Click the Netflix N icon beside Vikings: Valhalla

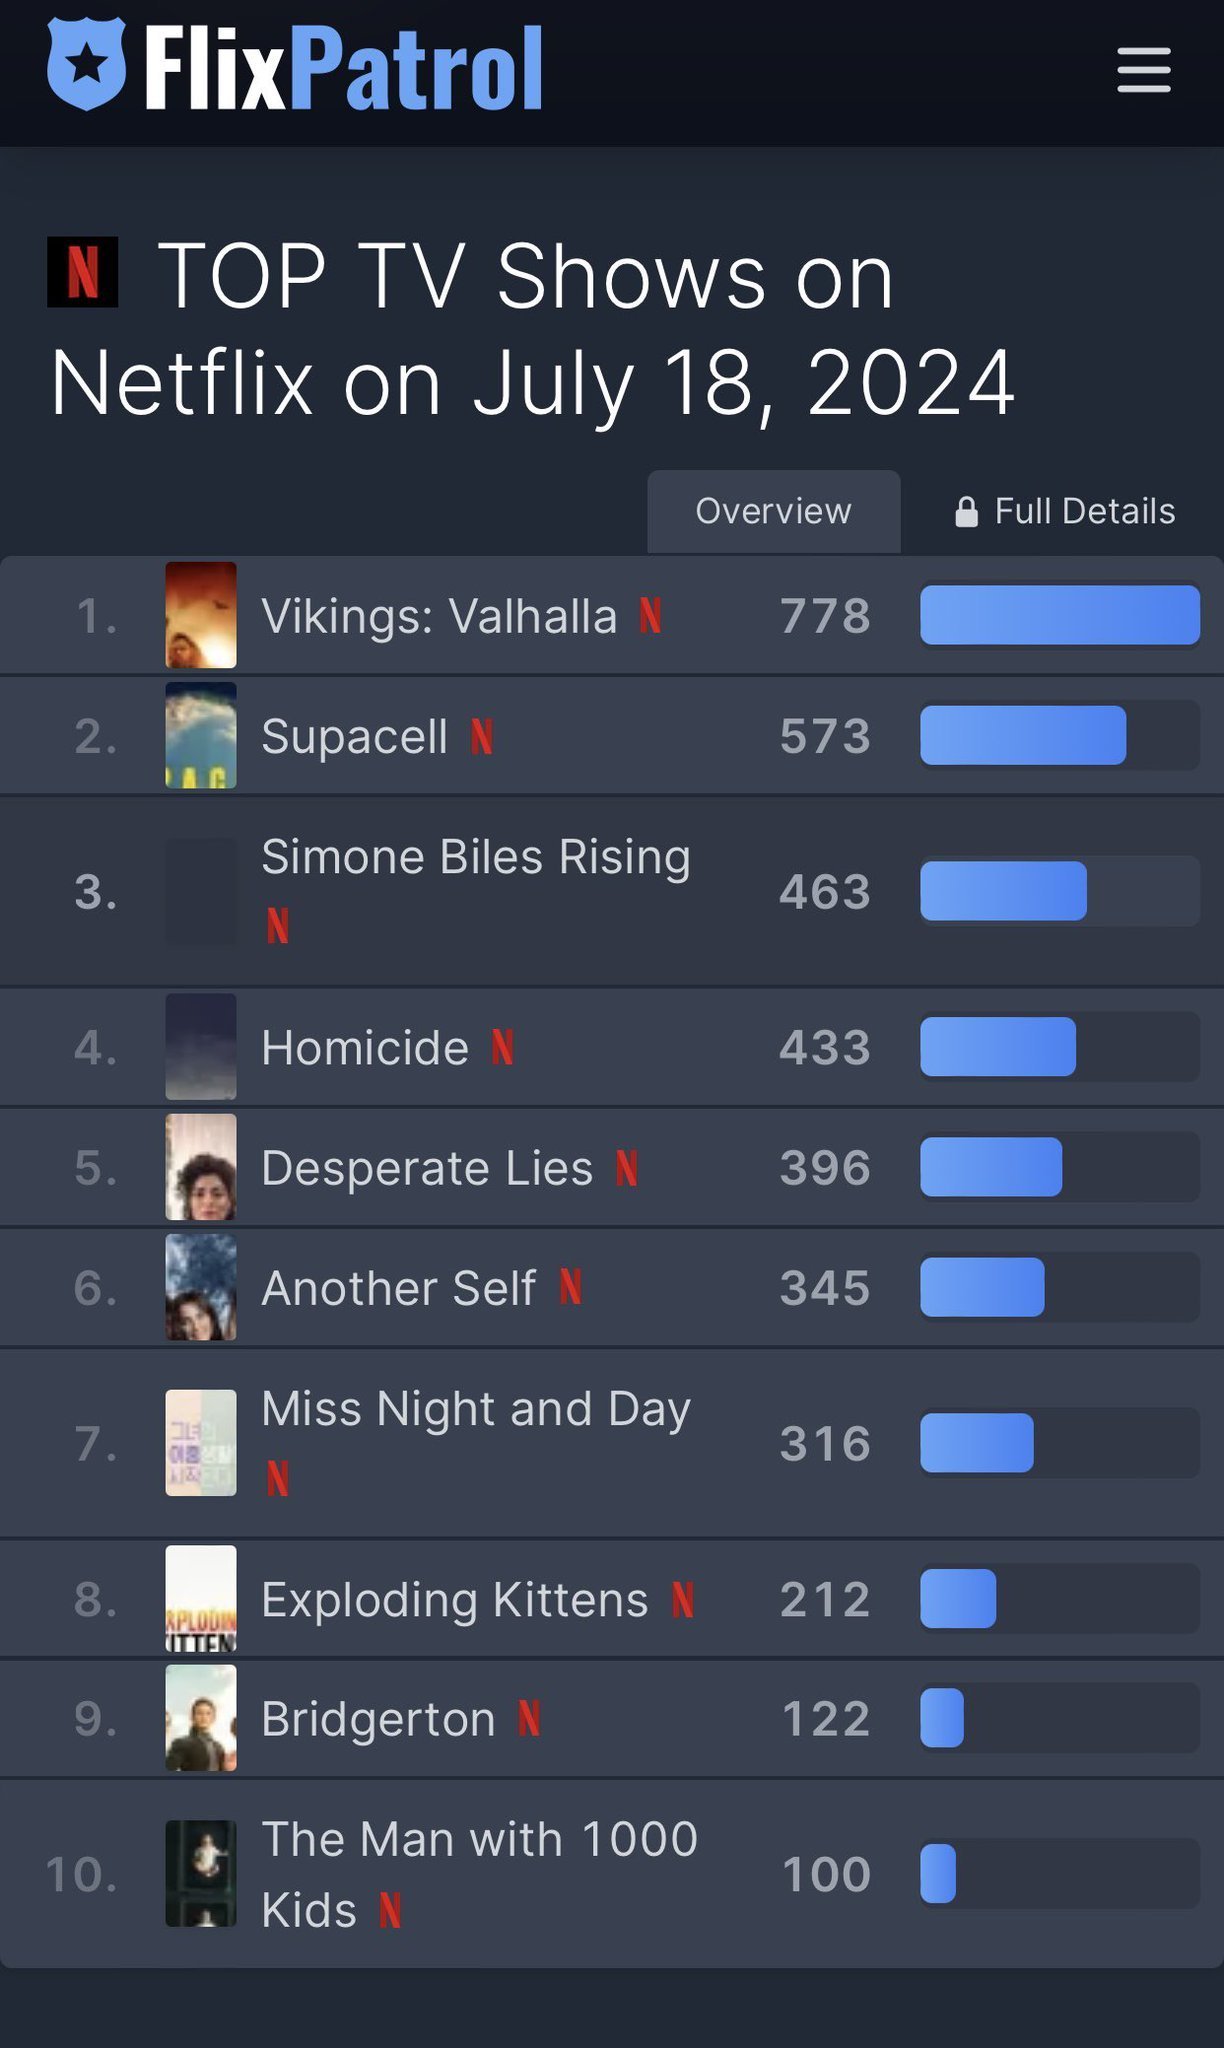point(651,616)
